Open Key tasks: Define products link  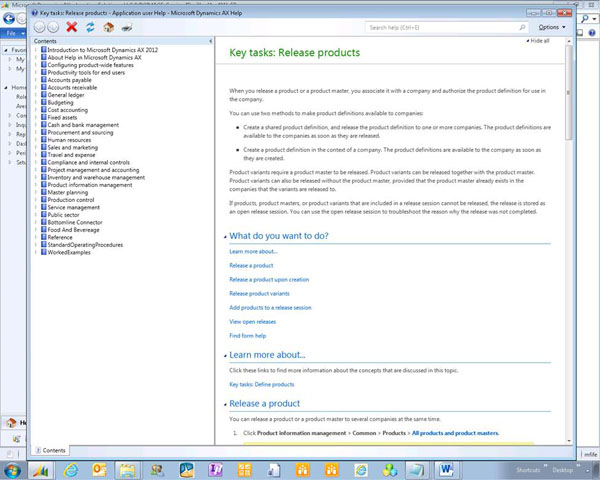click(x=262, y=384)
